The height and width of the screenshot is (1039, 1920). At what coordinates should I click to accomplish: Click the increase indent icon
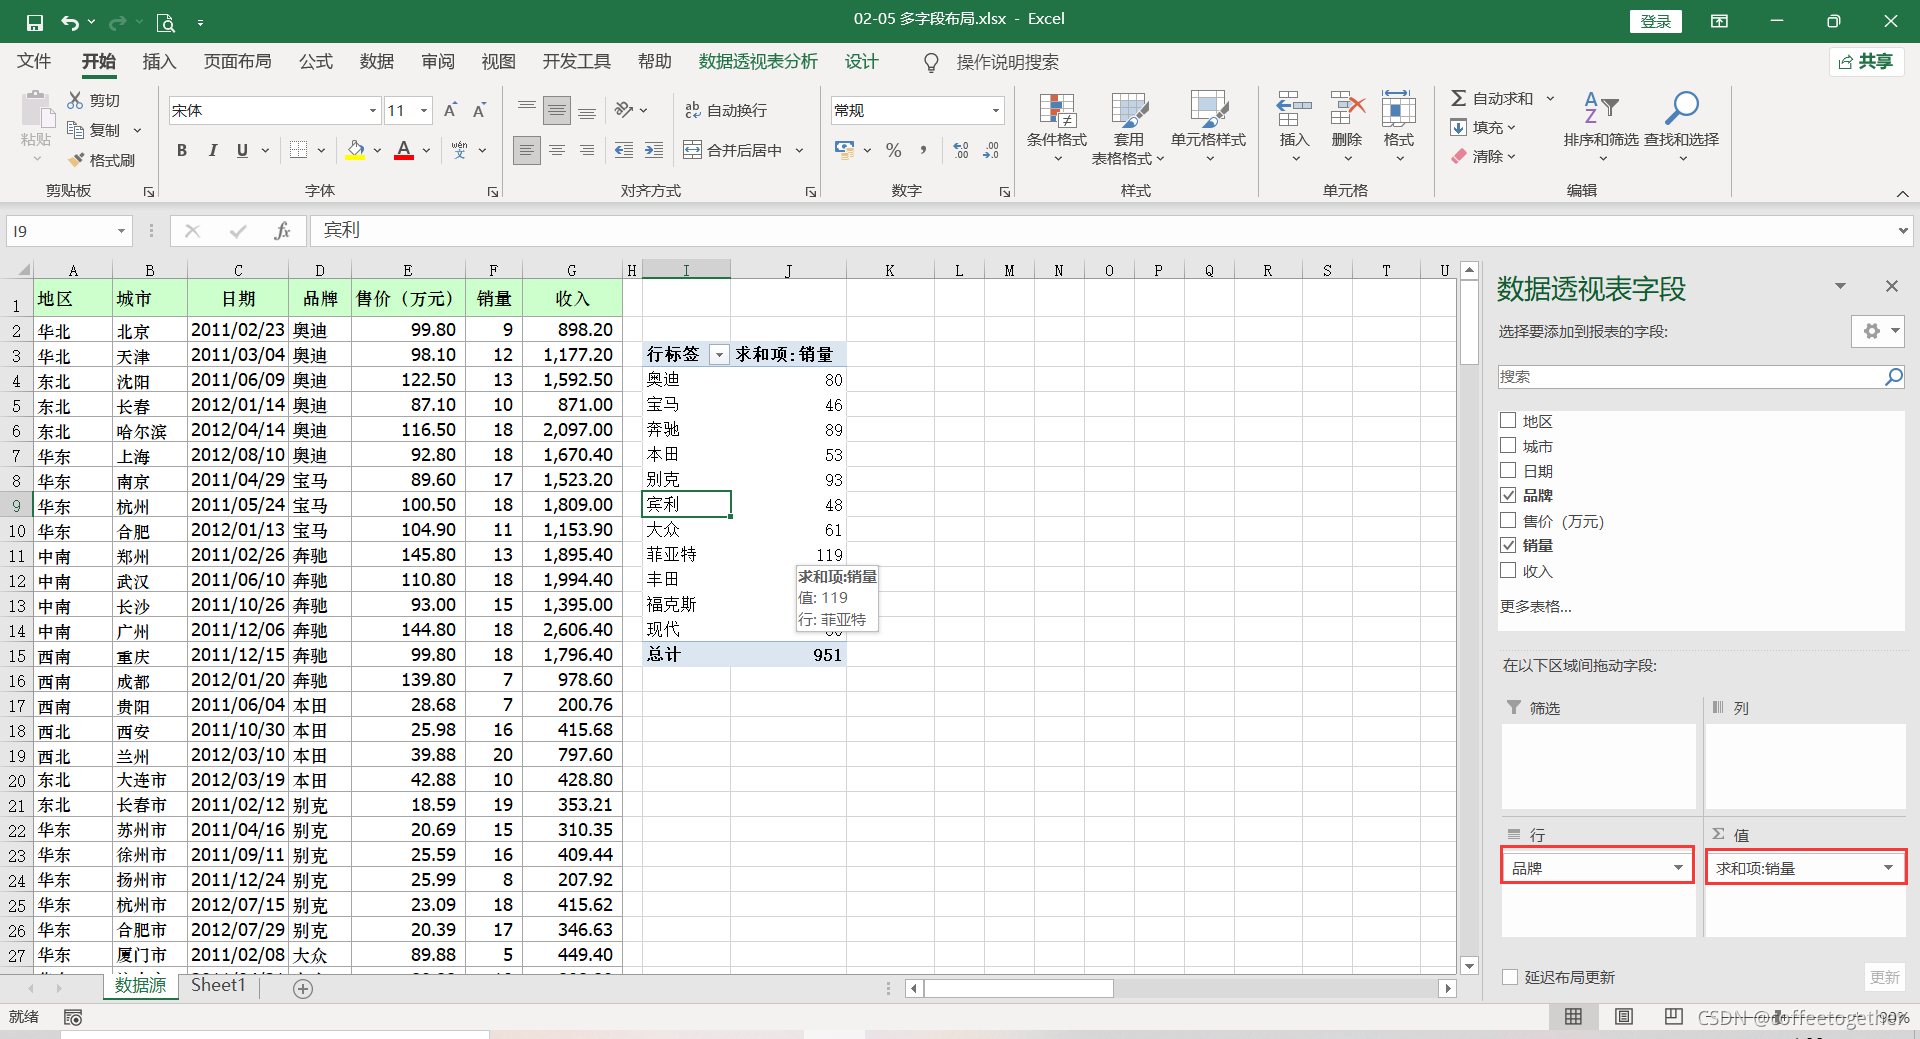point(654,150)
